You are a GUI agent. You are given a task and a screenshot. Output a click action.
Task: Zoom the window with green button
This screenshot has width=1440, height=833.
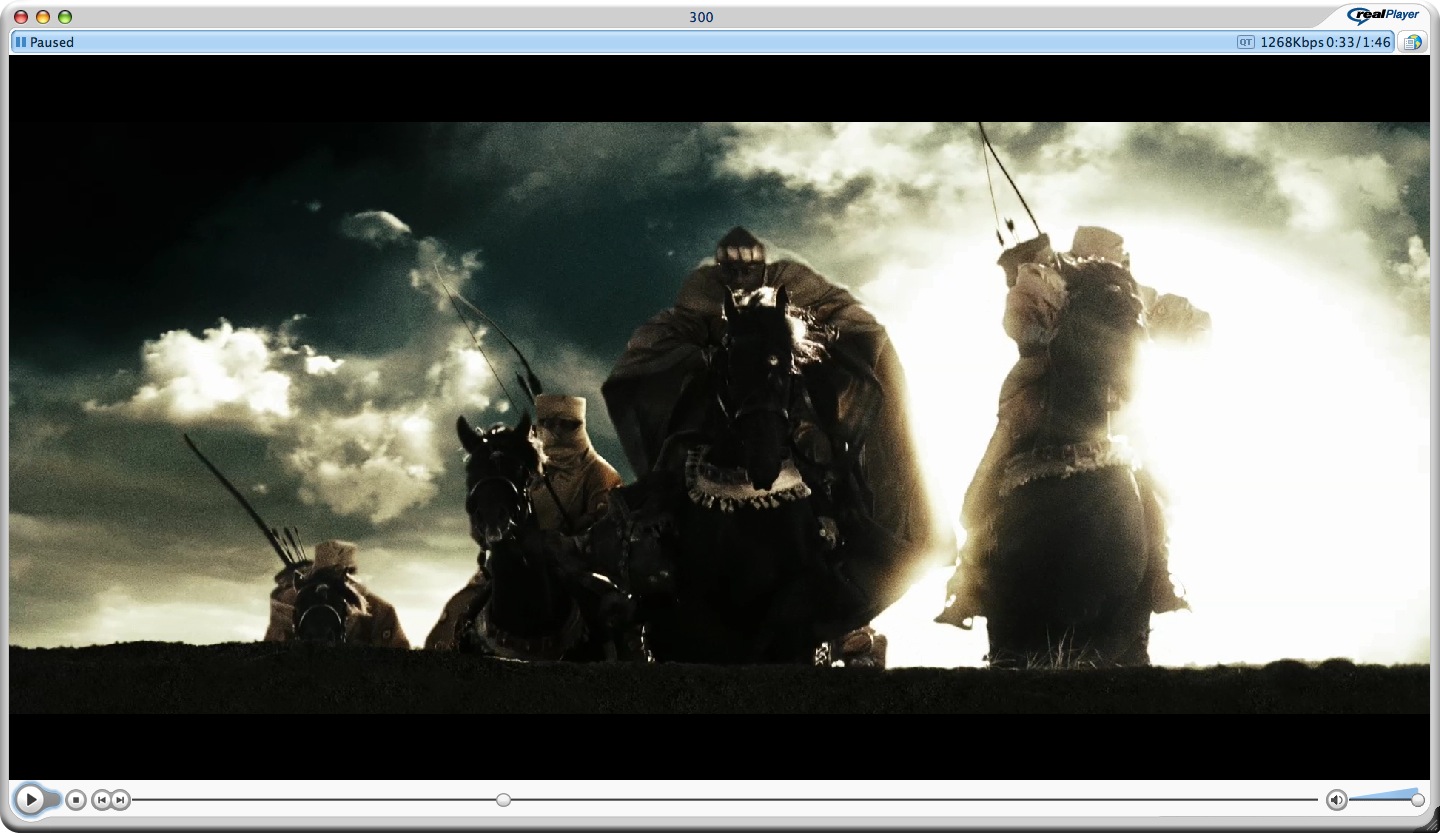[x=65, y=17]
